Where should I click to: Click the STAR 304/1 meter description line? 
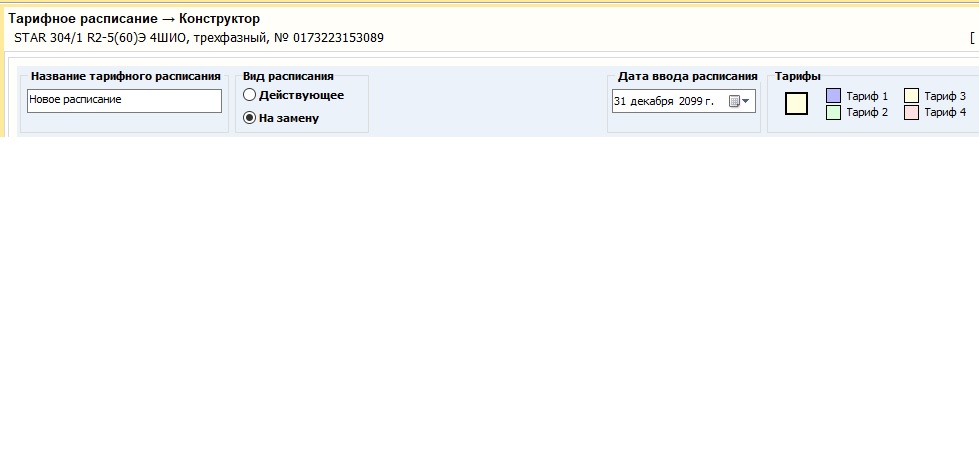point(198,38)
